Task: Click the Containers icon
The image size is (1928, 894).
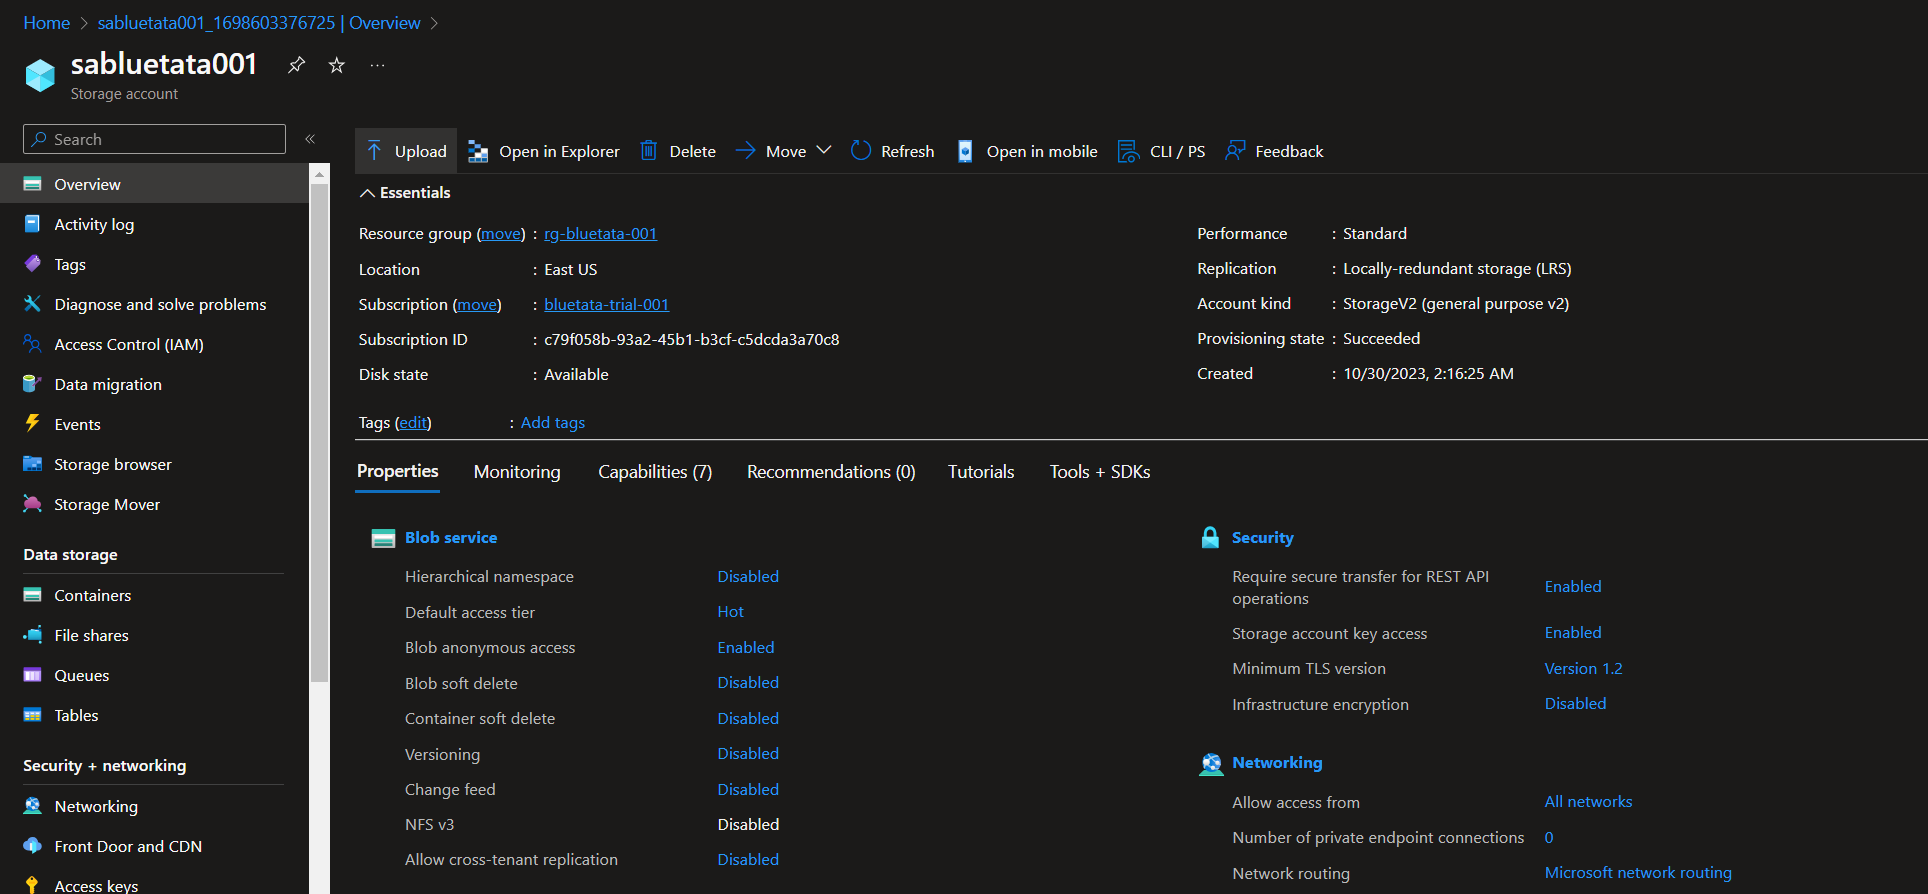Action: (x=32, y=595)
